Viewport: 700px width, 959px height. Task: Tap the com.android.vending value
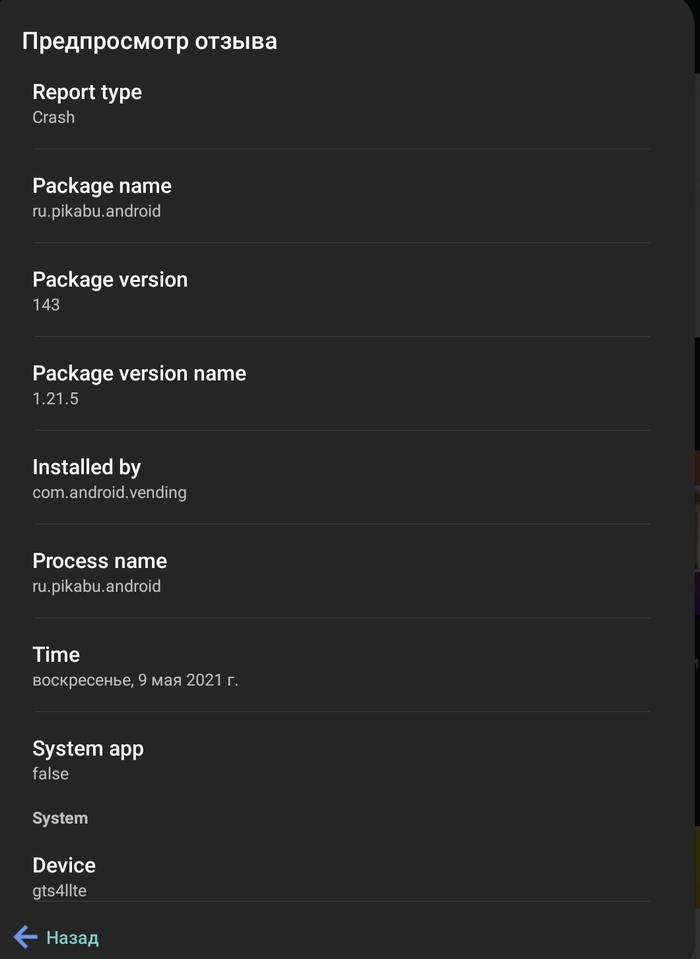tap(109, 492)
